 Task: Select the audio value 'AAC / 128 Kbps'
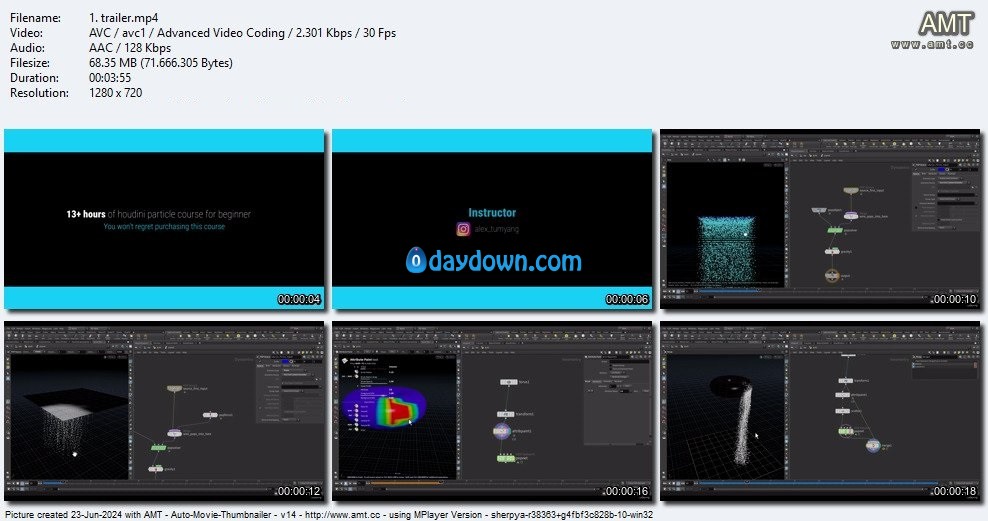tap(130, 48)
